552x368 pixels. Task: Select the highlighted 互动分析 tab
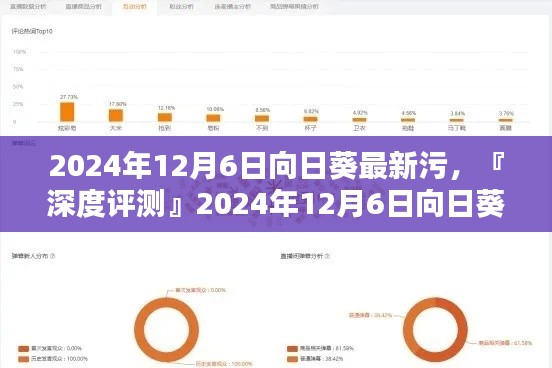[134, 7]
